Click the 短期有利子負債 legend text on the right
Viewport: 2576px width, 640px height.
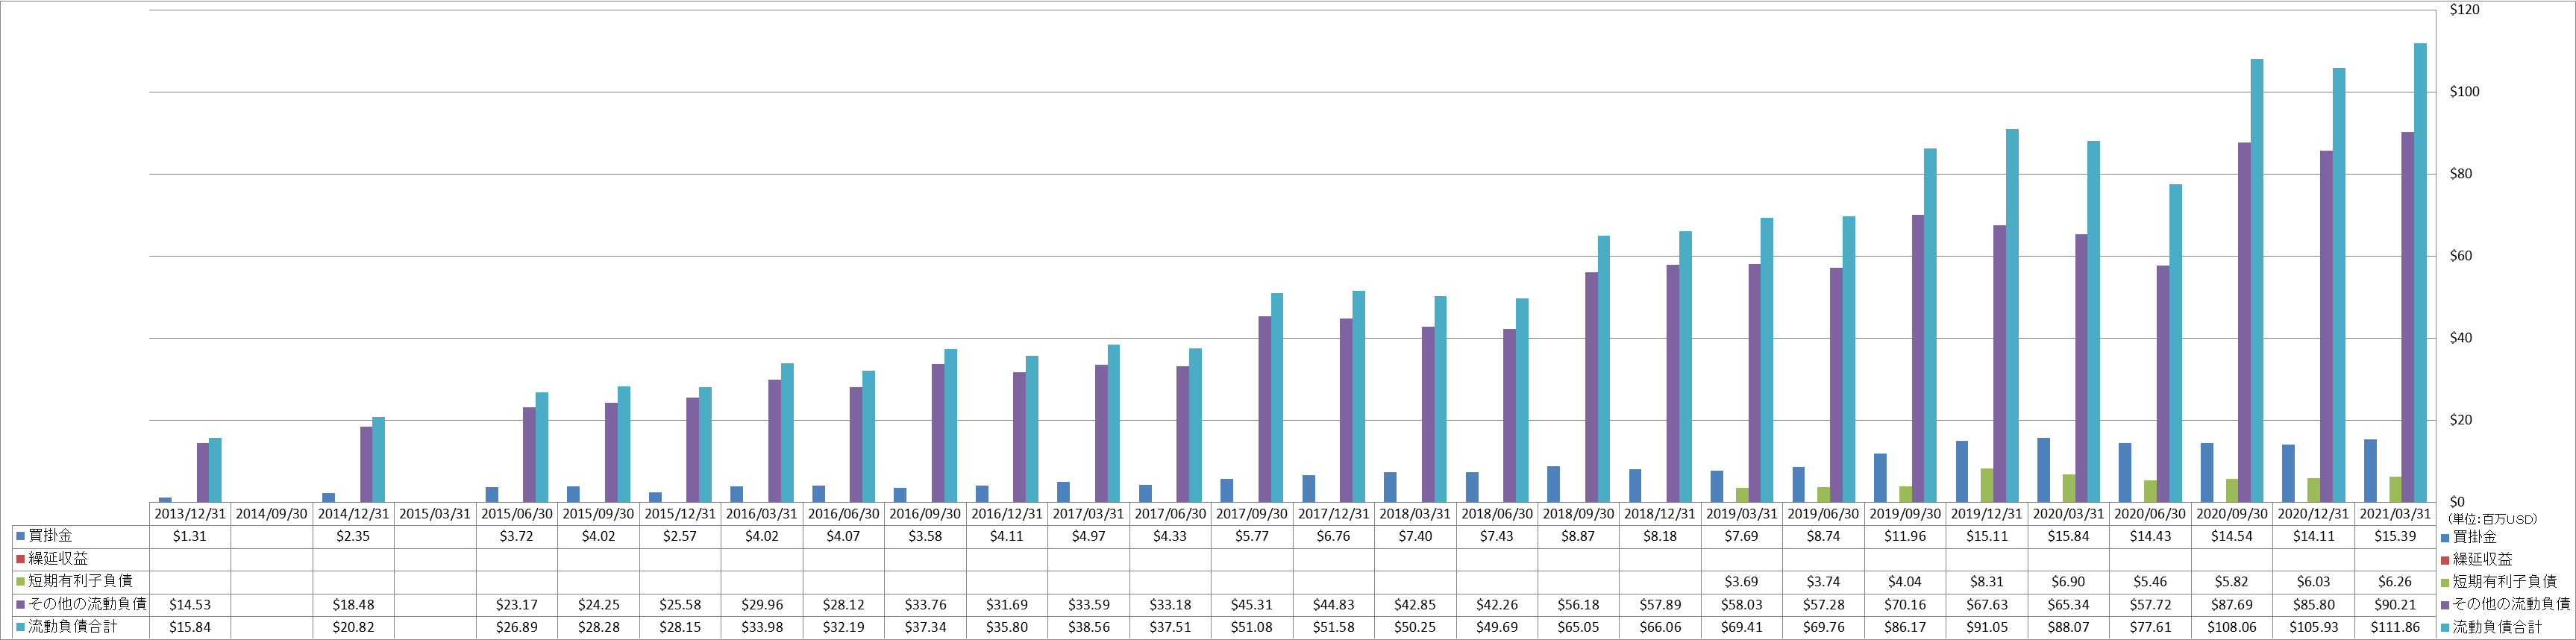[x=2505, y=582]
